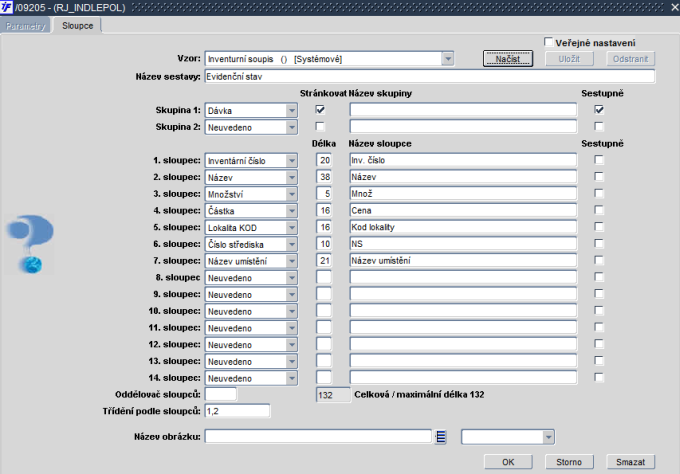Click the Třídění podle sloupců field

coord(237,411)
